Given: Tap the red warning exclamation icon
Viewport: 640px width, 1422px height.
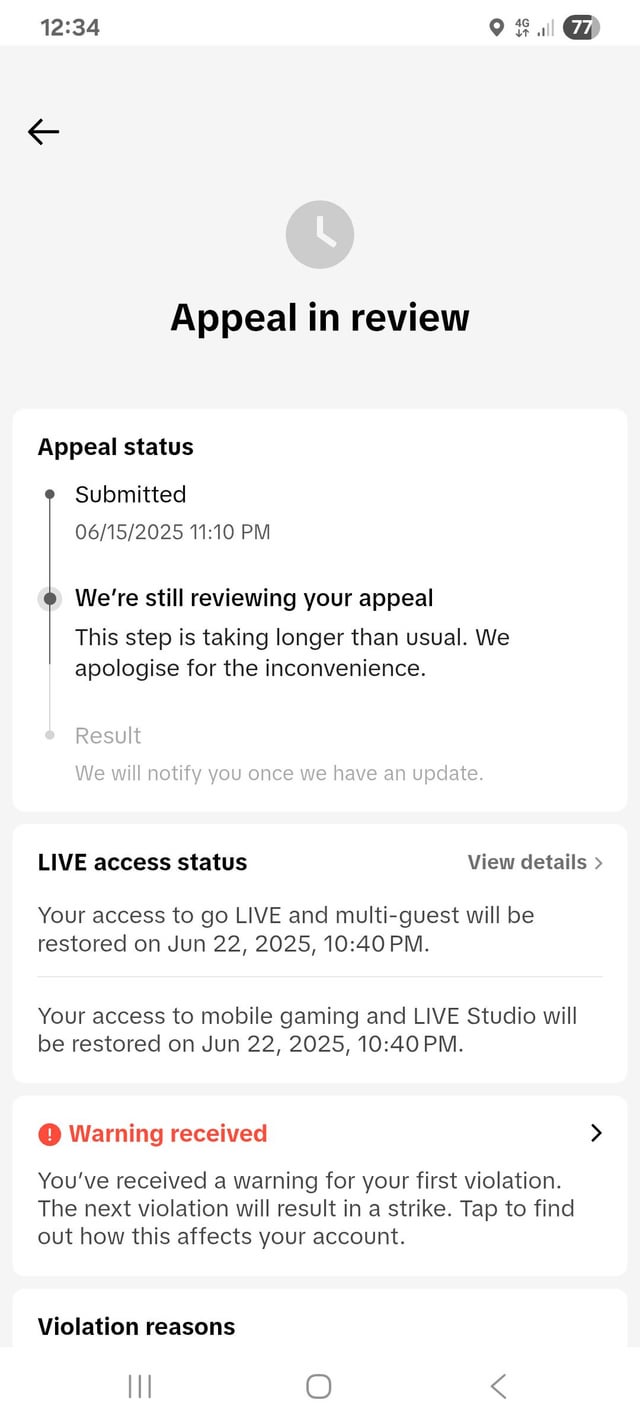Looking at the screenshot, I should click(x=49, y=1134).
